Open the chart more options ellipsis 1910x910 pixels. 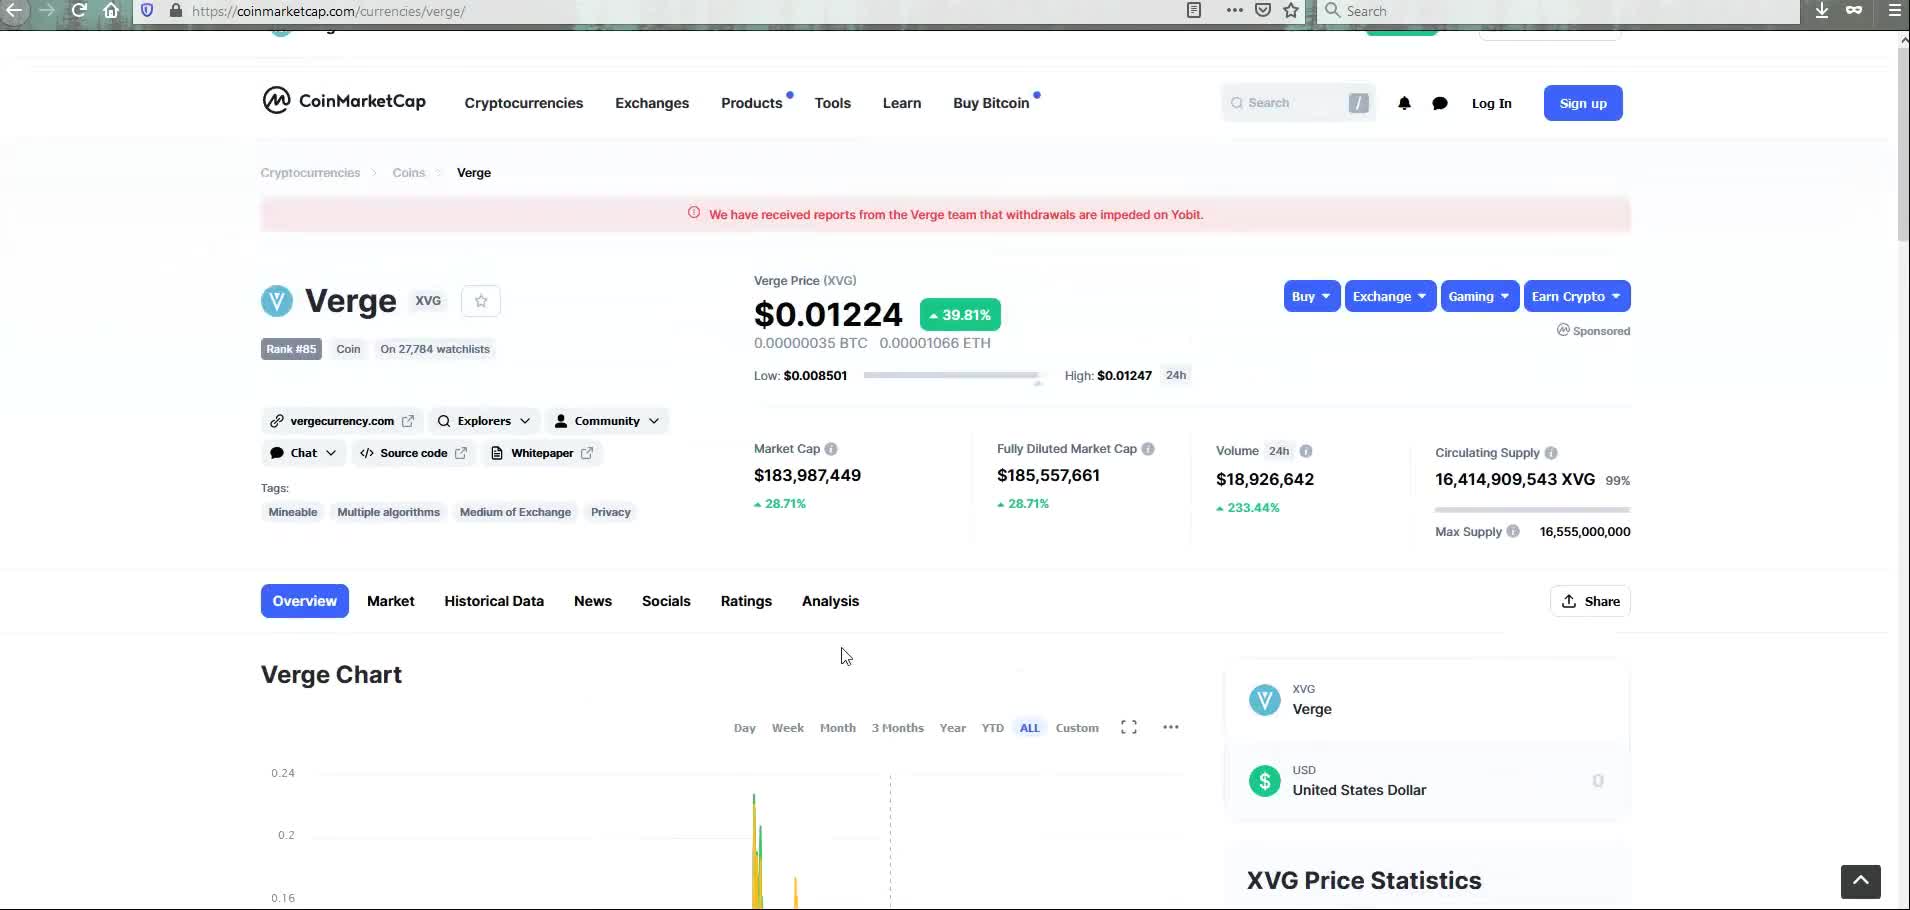click(1171, 727)
